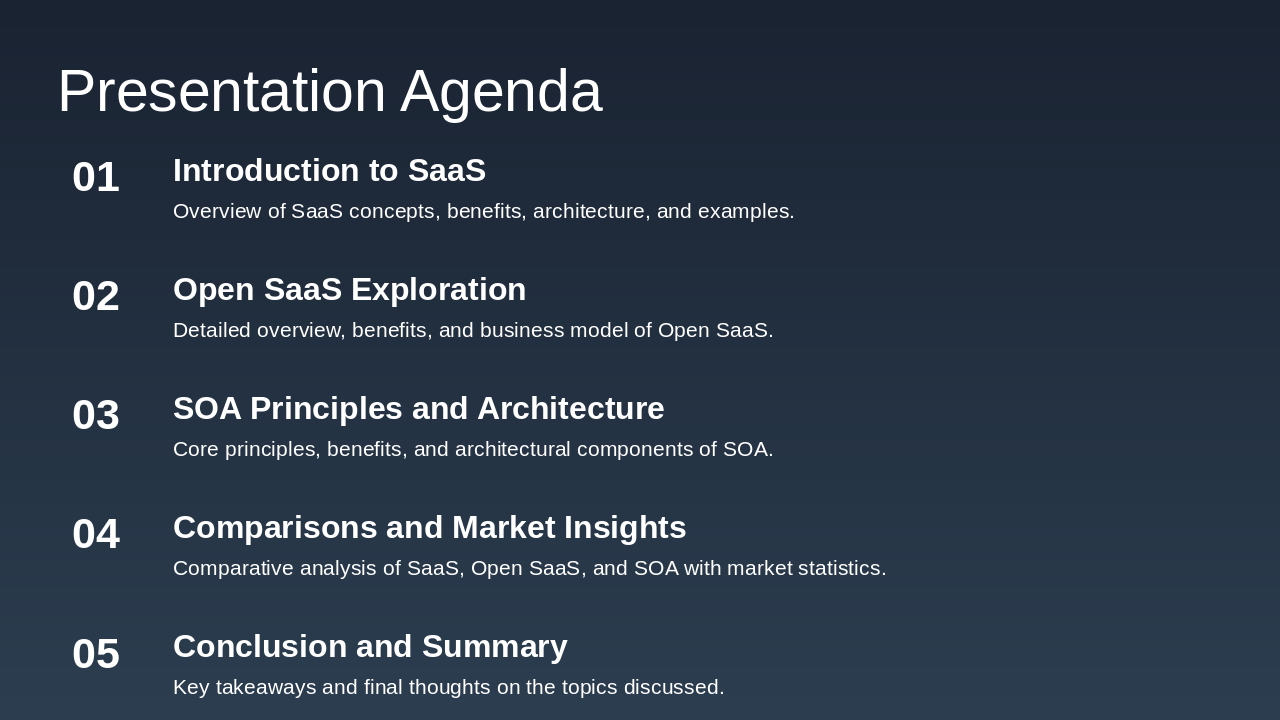
Task: Click the Comparisons and Market Insights heading
Action: pos(429,528)
